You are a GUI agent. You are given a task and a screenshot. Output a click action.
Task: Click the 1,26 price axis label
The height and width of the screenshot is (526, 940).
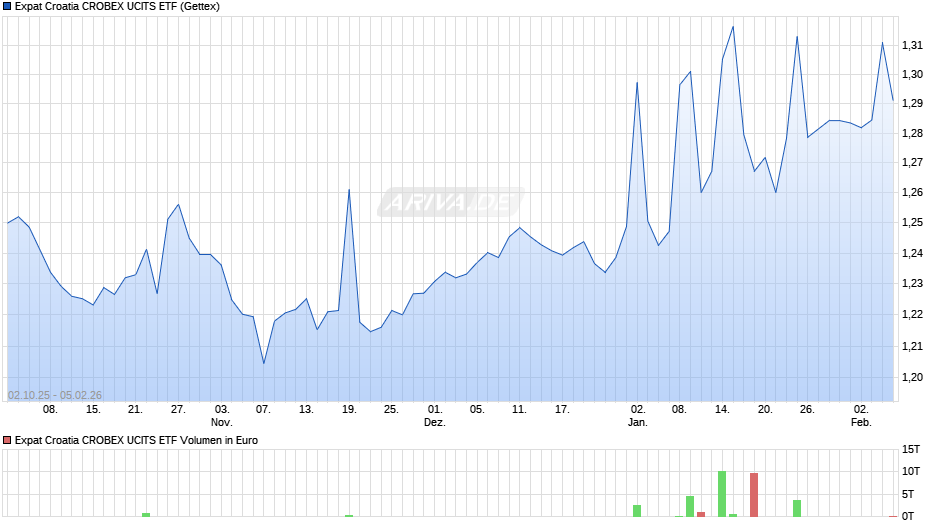pos(912,193)
